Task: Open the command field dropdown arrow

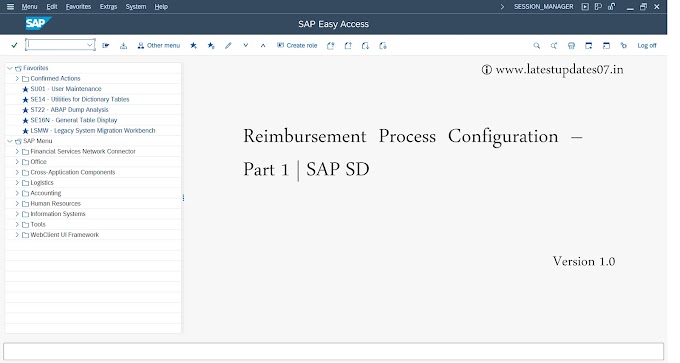Action: 89,45
